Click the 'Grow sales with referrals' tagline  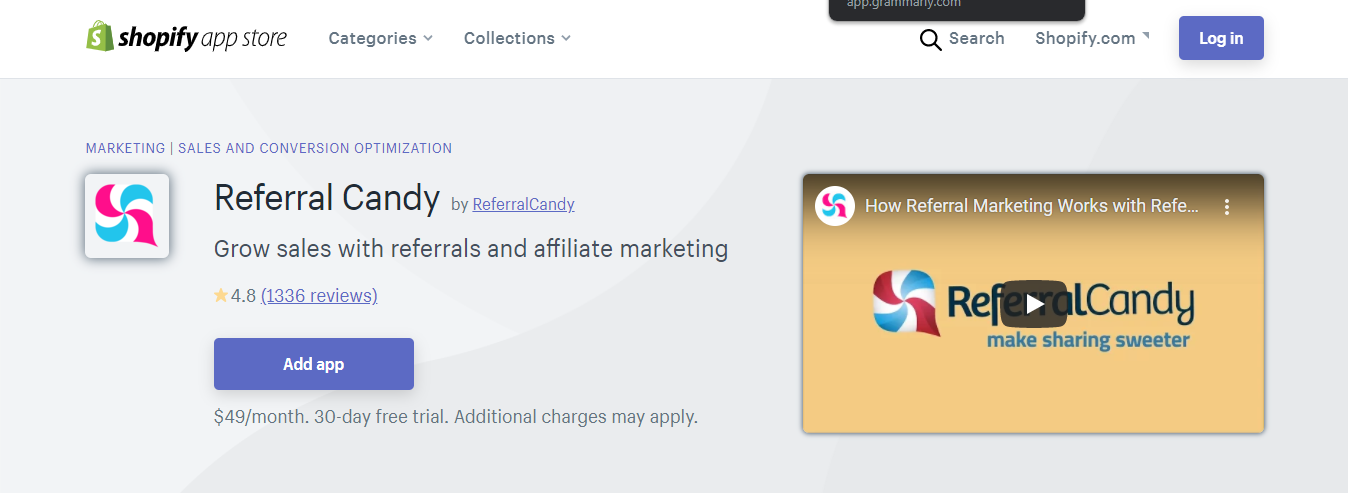471,248
